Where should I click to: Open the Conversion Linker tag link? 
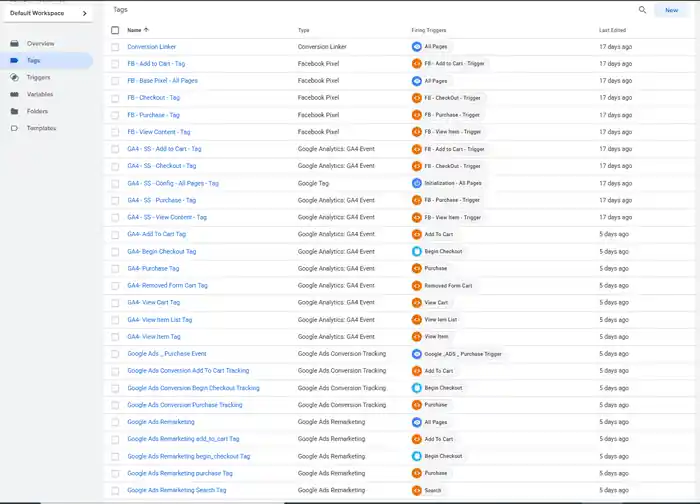151,46
